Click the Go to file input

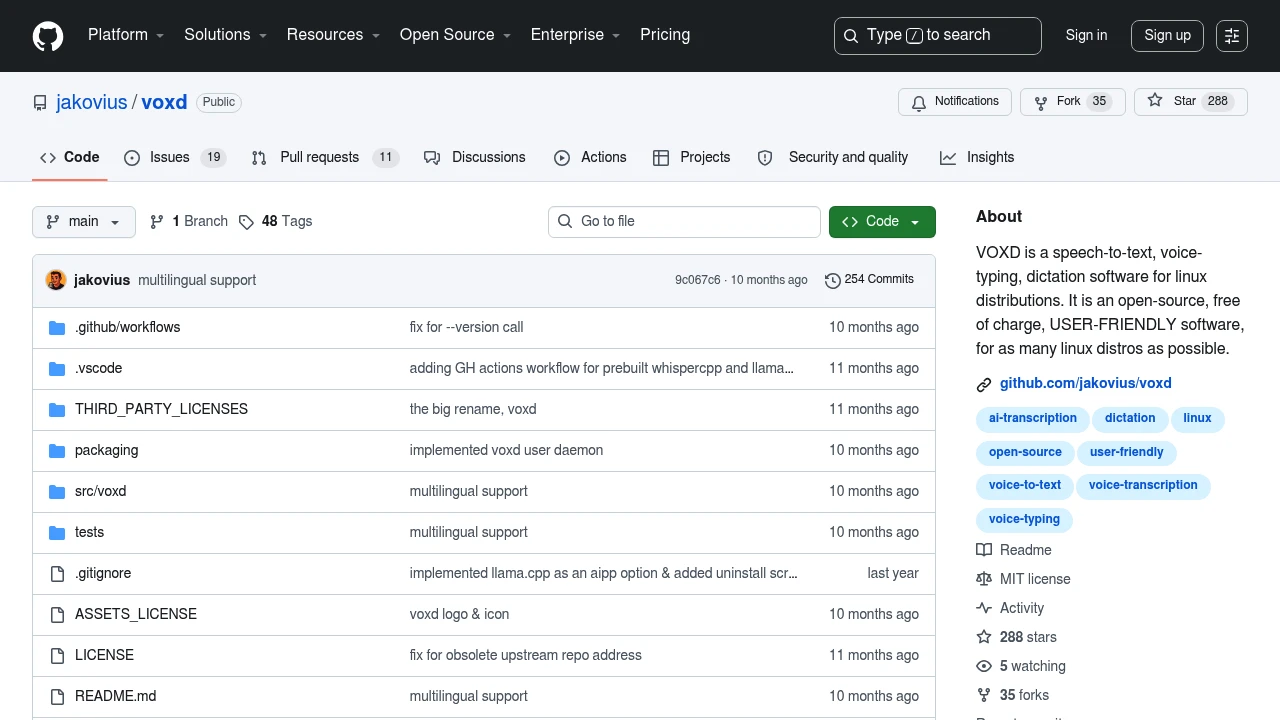[684, 222]
